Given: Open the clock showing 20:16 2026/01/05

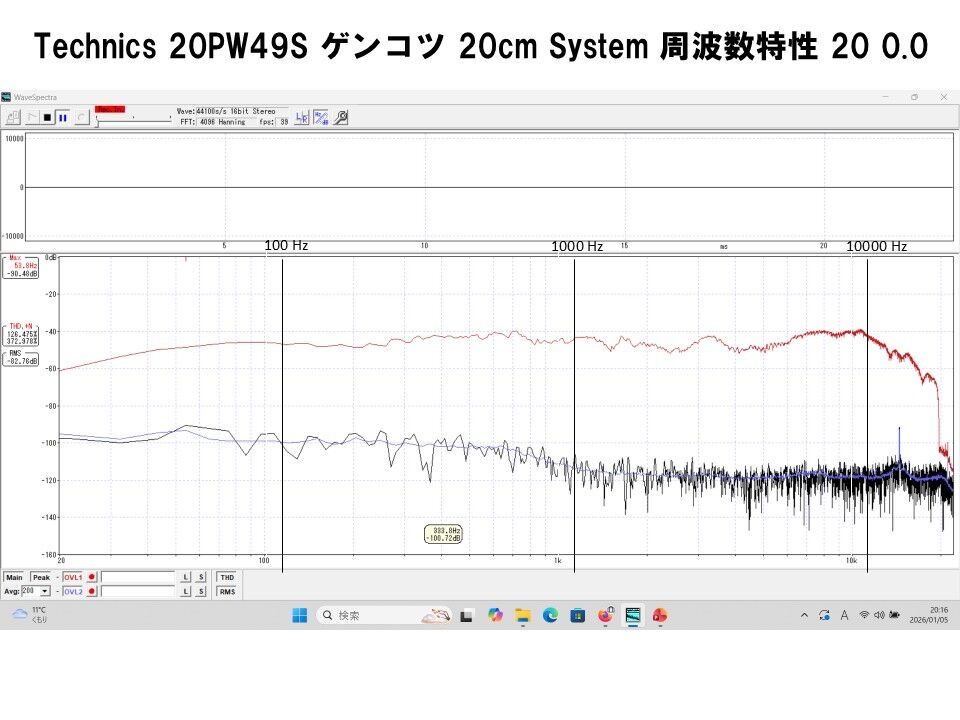Looking at the screenshot, I should point(929,615).
